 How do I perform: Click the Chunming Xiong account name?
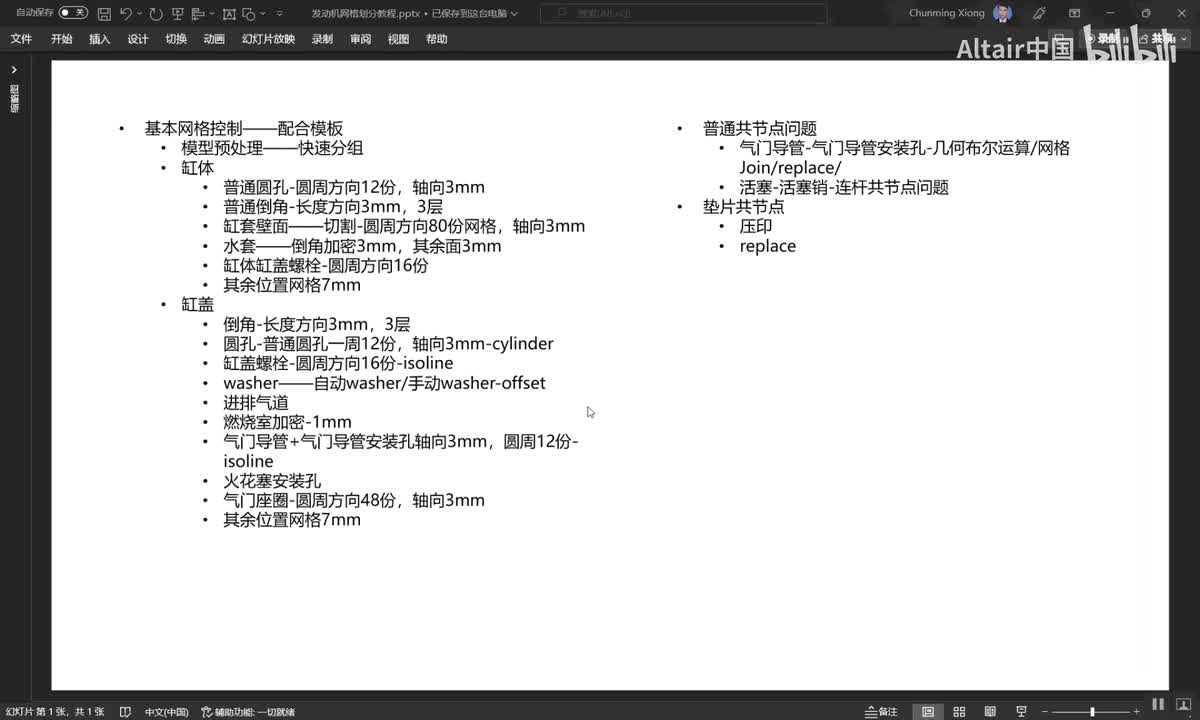click(x=947, y=13)
